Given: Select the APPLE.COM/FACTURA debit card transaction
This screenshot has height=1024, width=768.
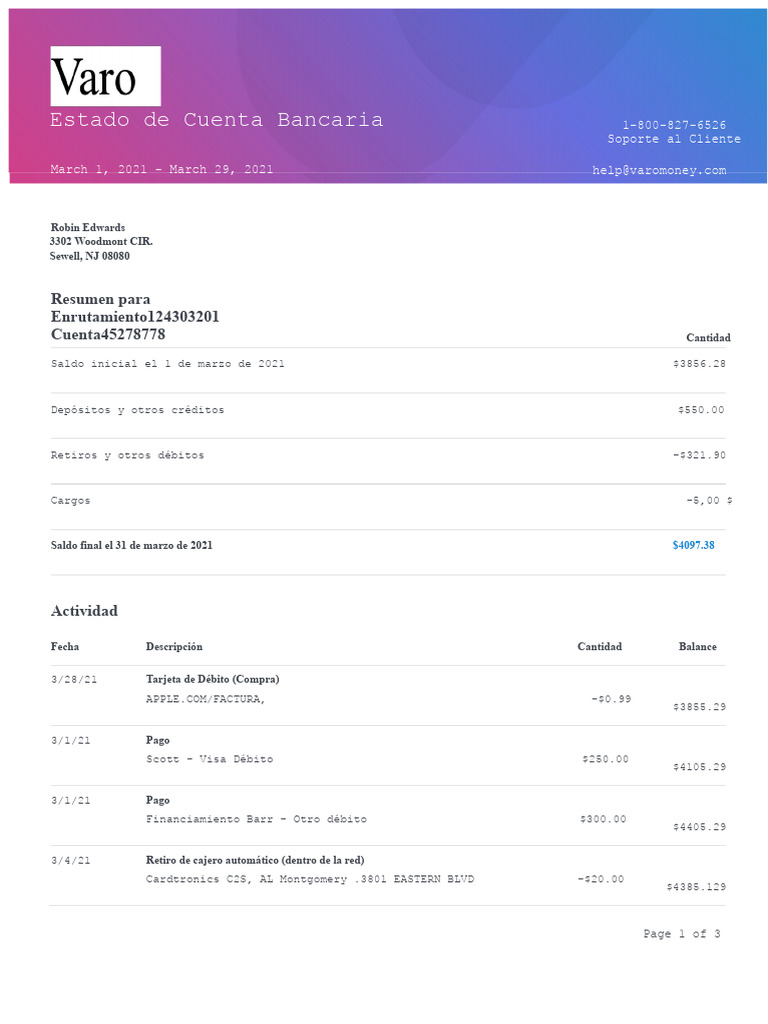Looking at the screenshot, I should pyautogui.click(x=388, y=696).
